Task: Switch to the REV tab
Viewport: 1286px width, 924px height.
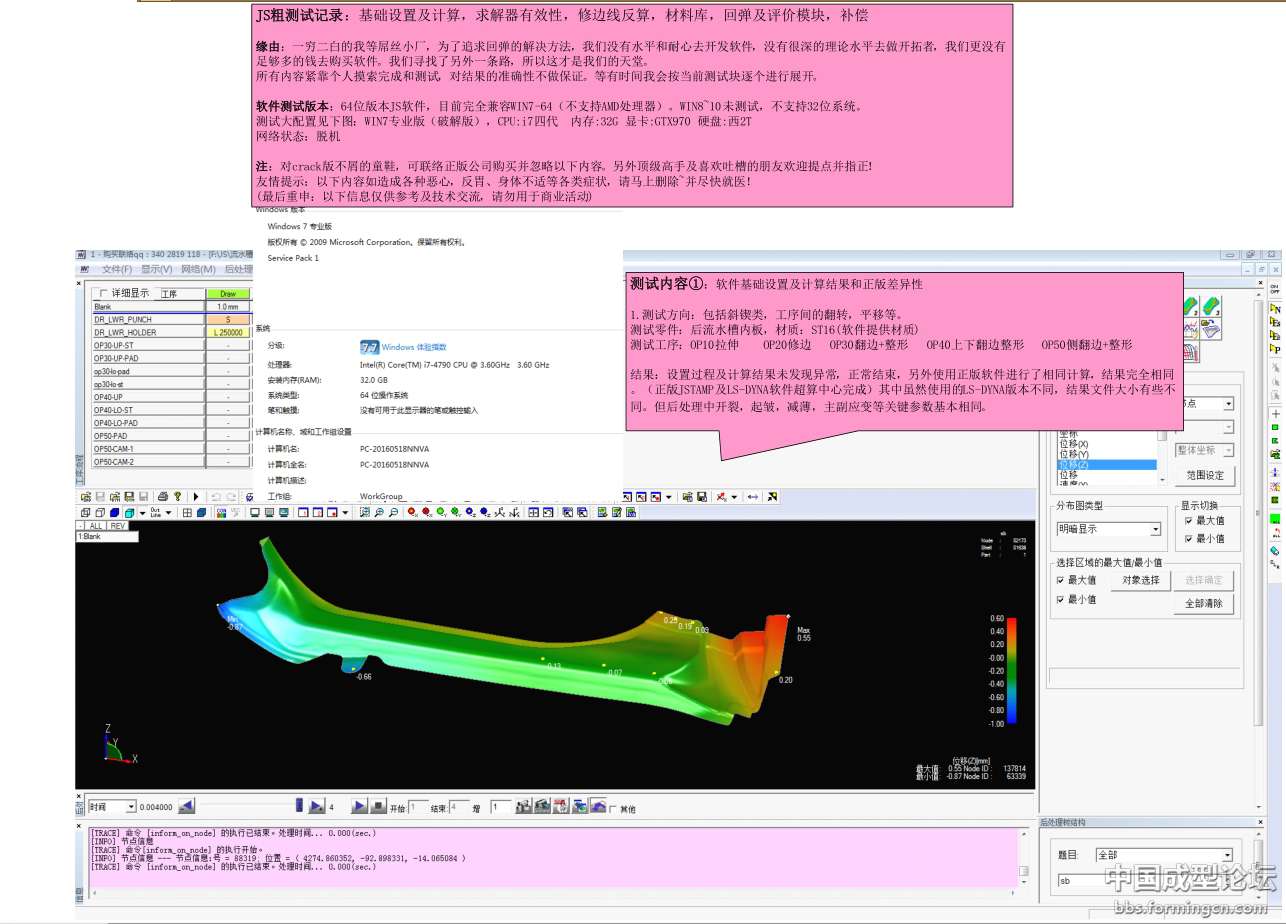Action: (x=118, y=526)
